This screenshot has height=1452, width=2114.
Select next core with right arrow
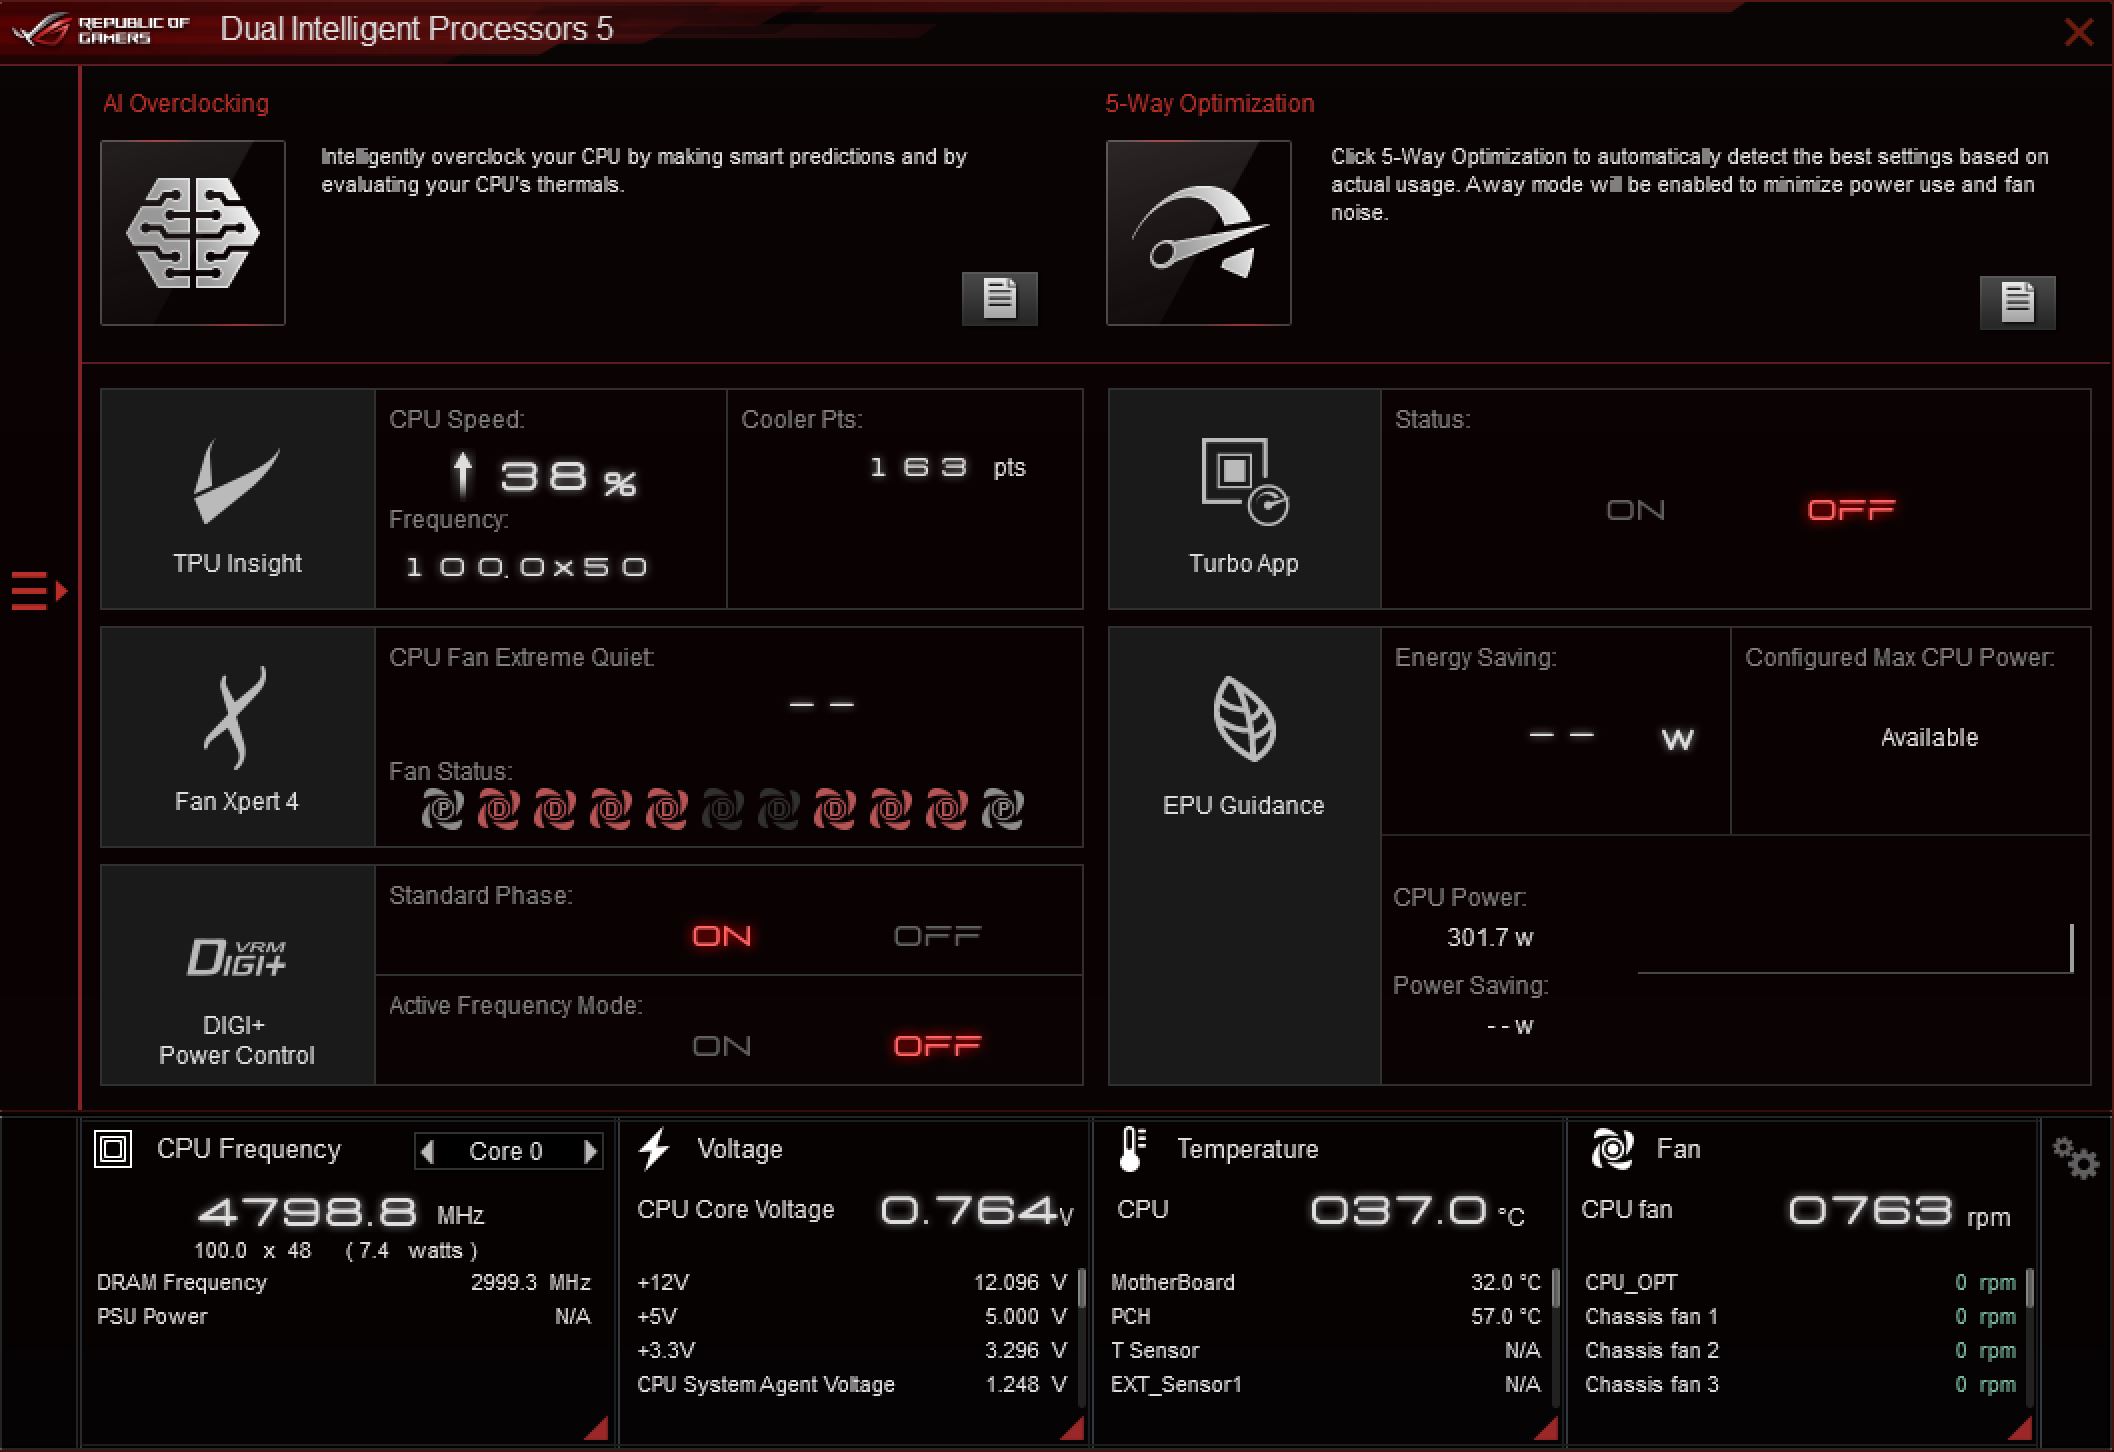click(590, 1152)
